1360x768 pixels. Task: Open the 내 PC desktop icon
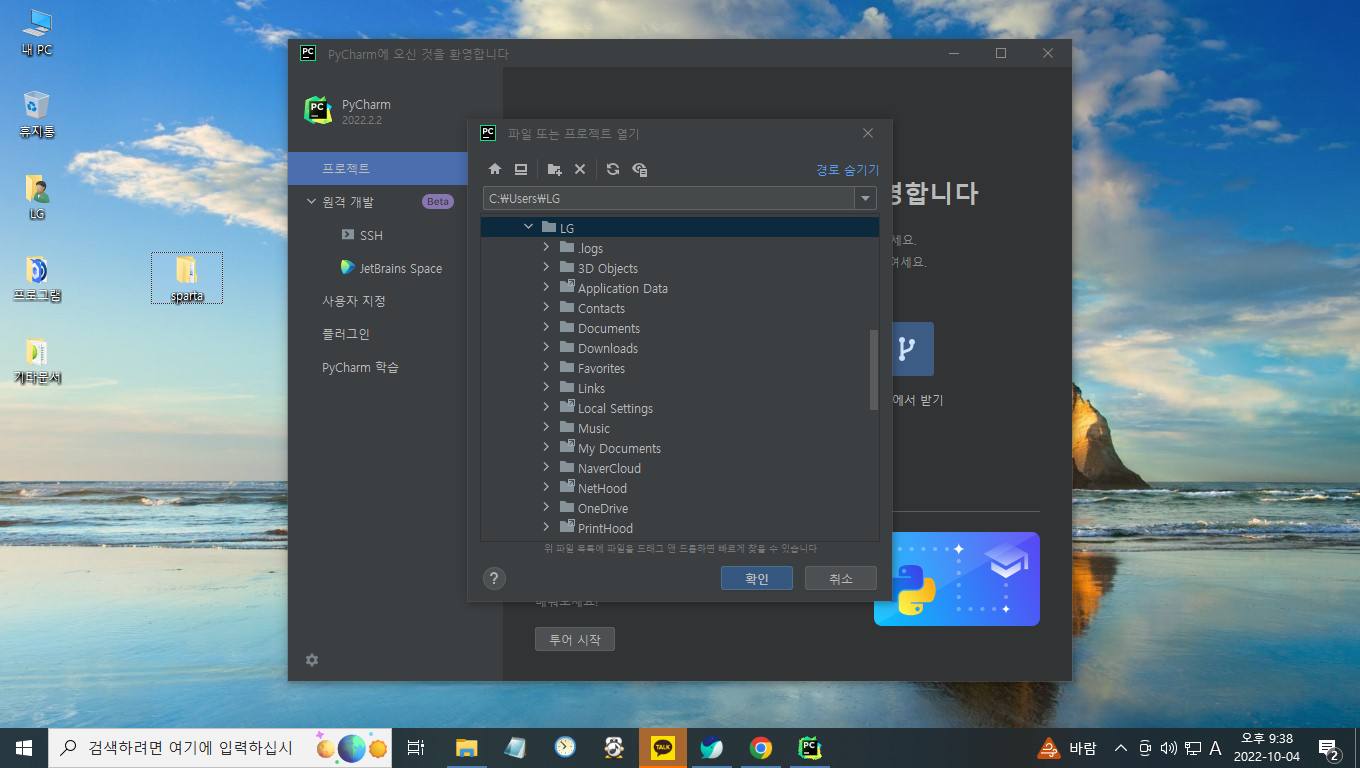click(37, 32)
